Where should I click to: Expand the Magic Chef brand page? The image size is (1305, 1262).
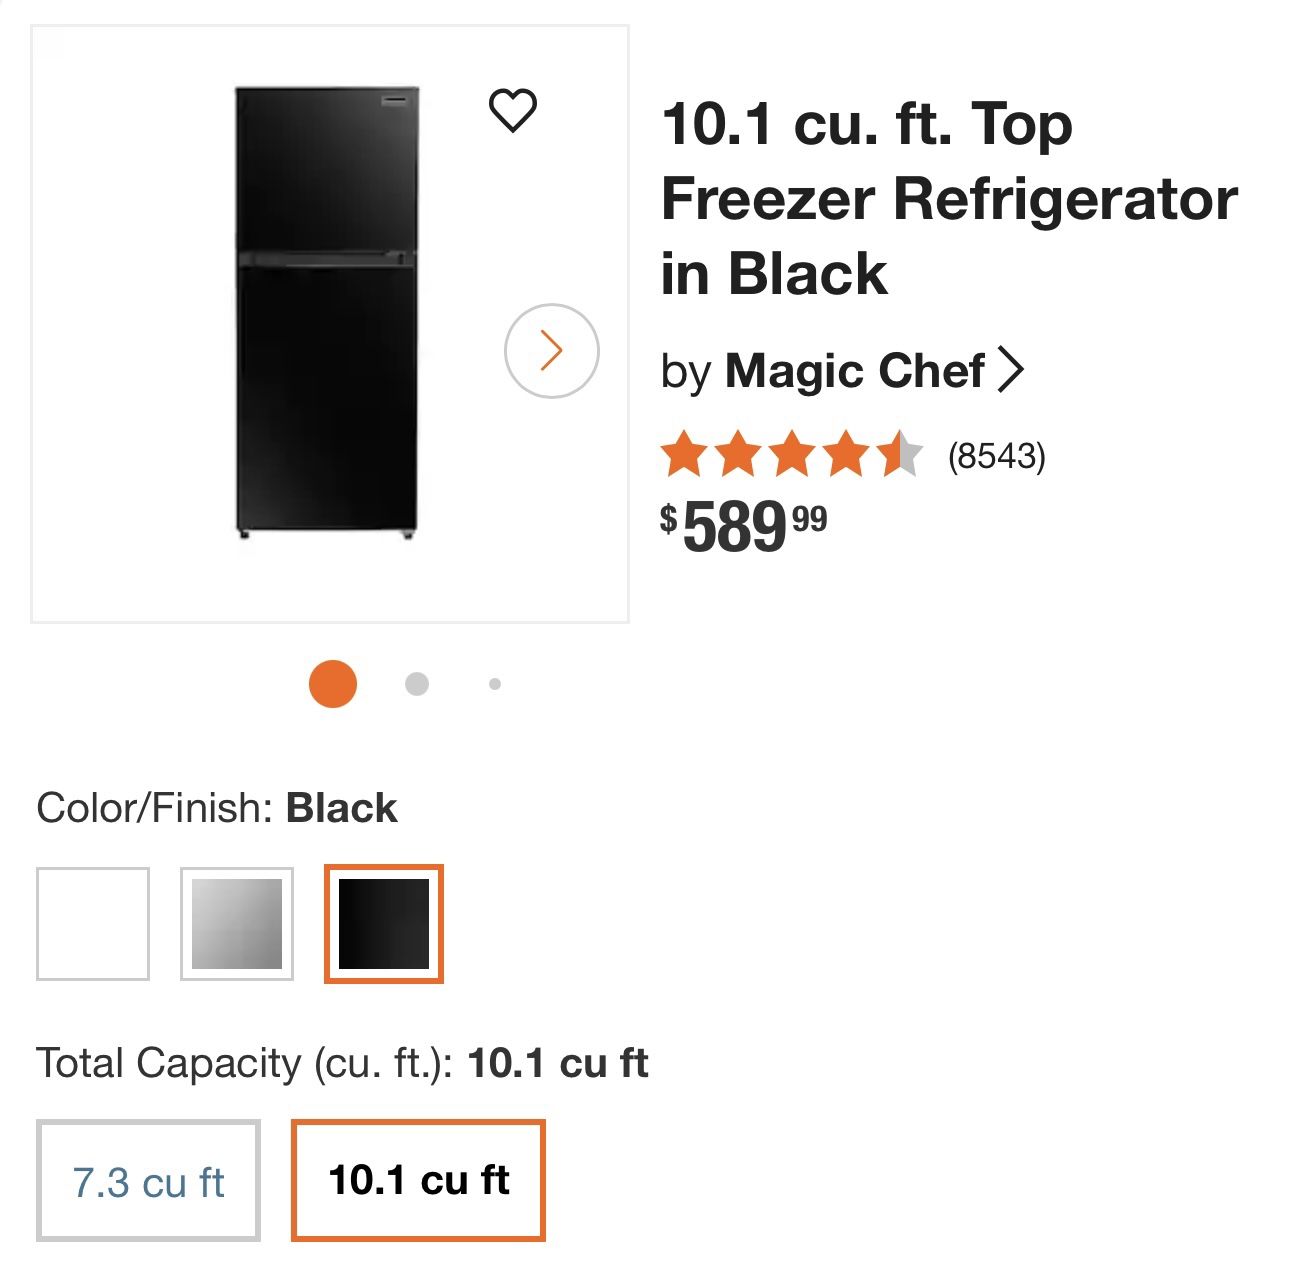click(x=853, y=371)
